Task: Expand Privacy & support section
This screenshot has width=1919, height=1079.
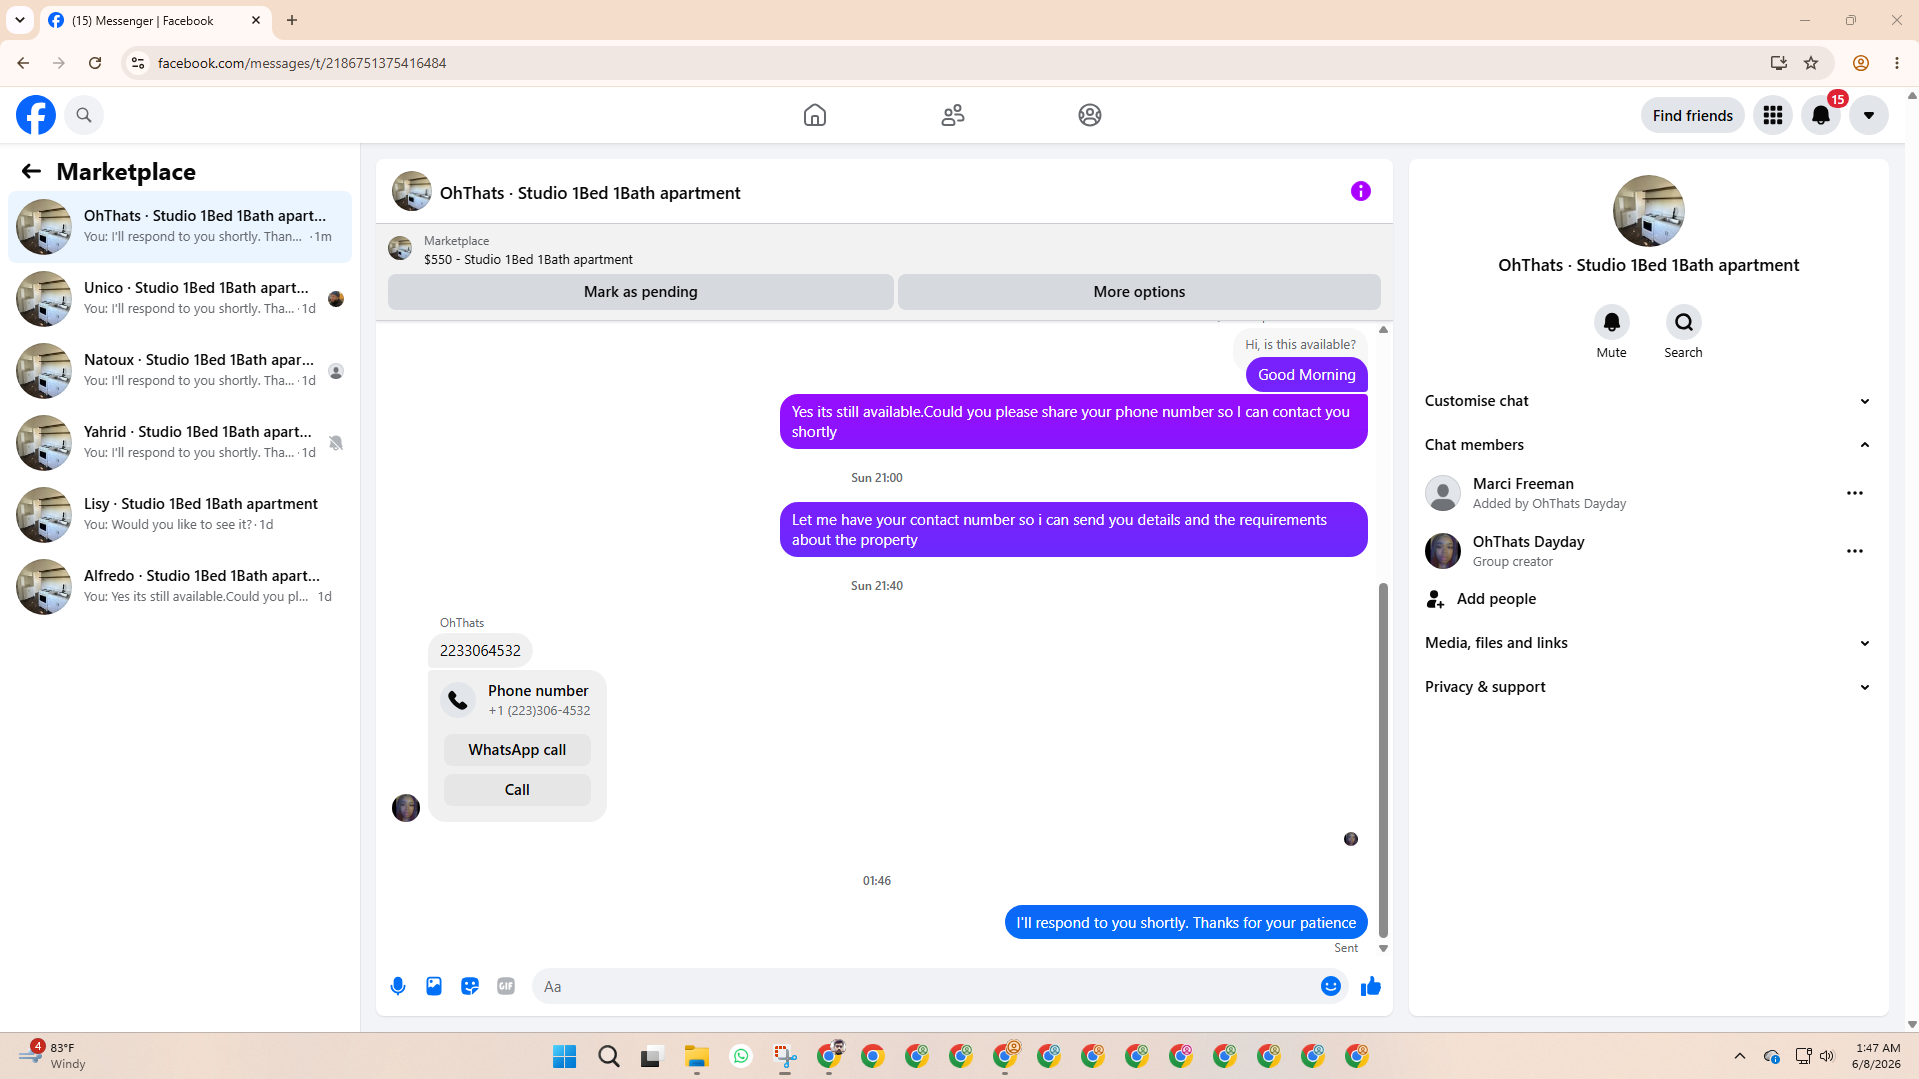Action: click(x=1648, y=687)
